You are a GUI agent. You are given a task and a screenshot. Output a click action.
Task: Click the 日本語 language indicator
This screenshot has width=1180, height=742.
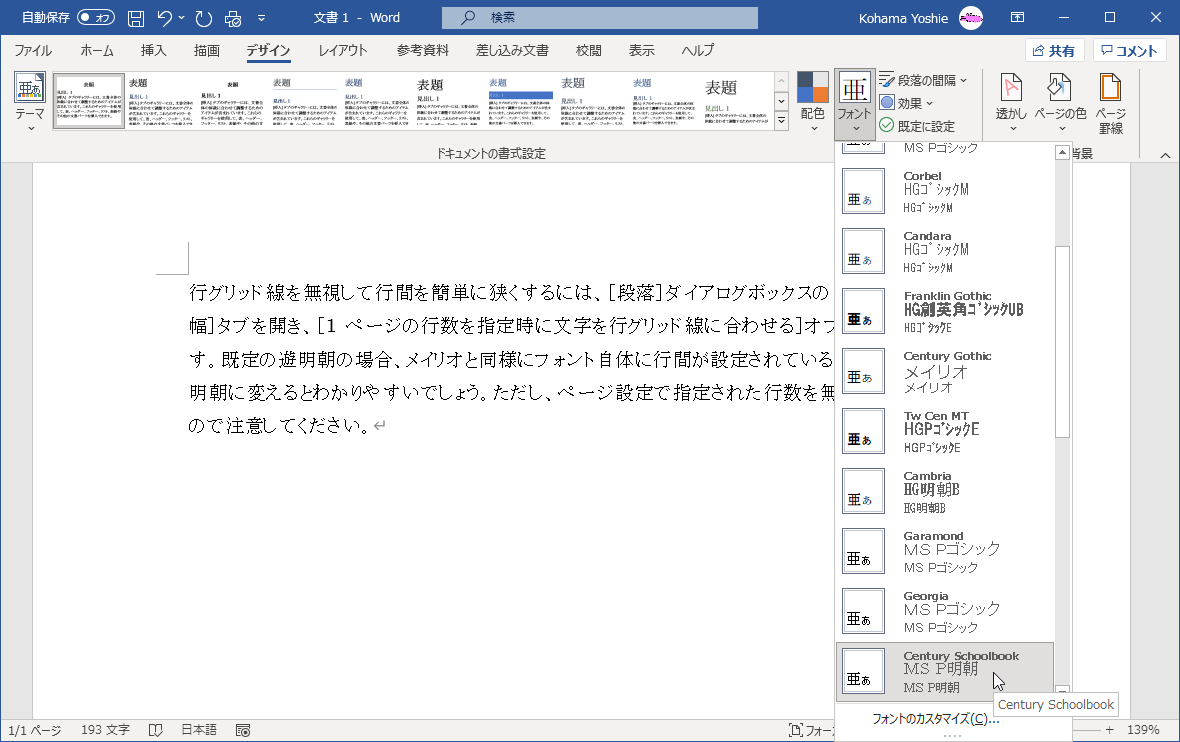coord(199,730)
